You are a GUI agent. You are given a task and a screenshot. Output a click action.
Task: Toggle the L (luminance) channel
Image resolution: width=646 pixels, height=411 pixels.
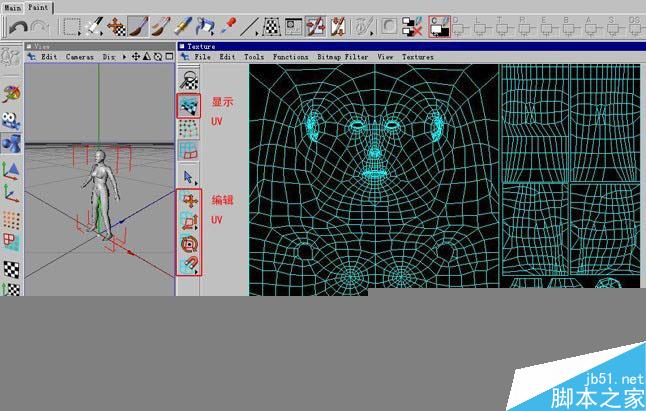pos(482,26)
